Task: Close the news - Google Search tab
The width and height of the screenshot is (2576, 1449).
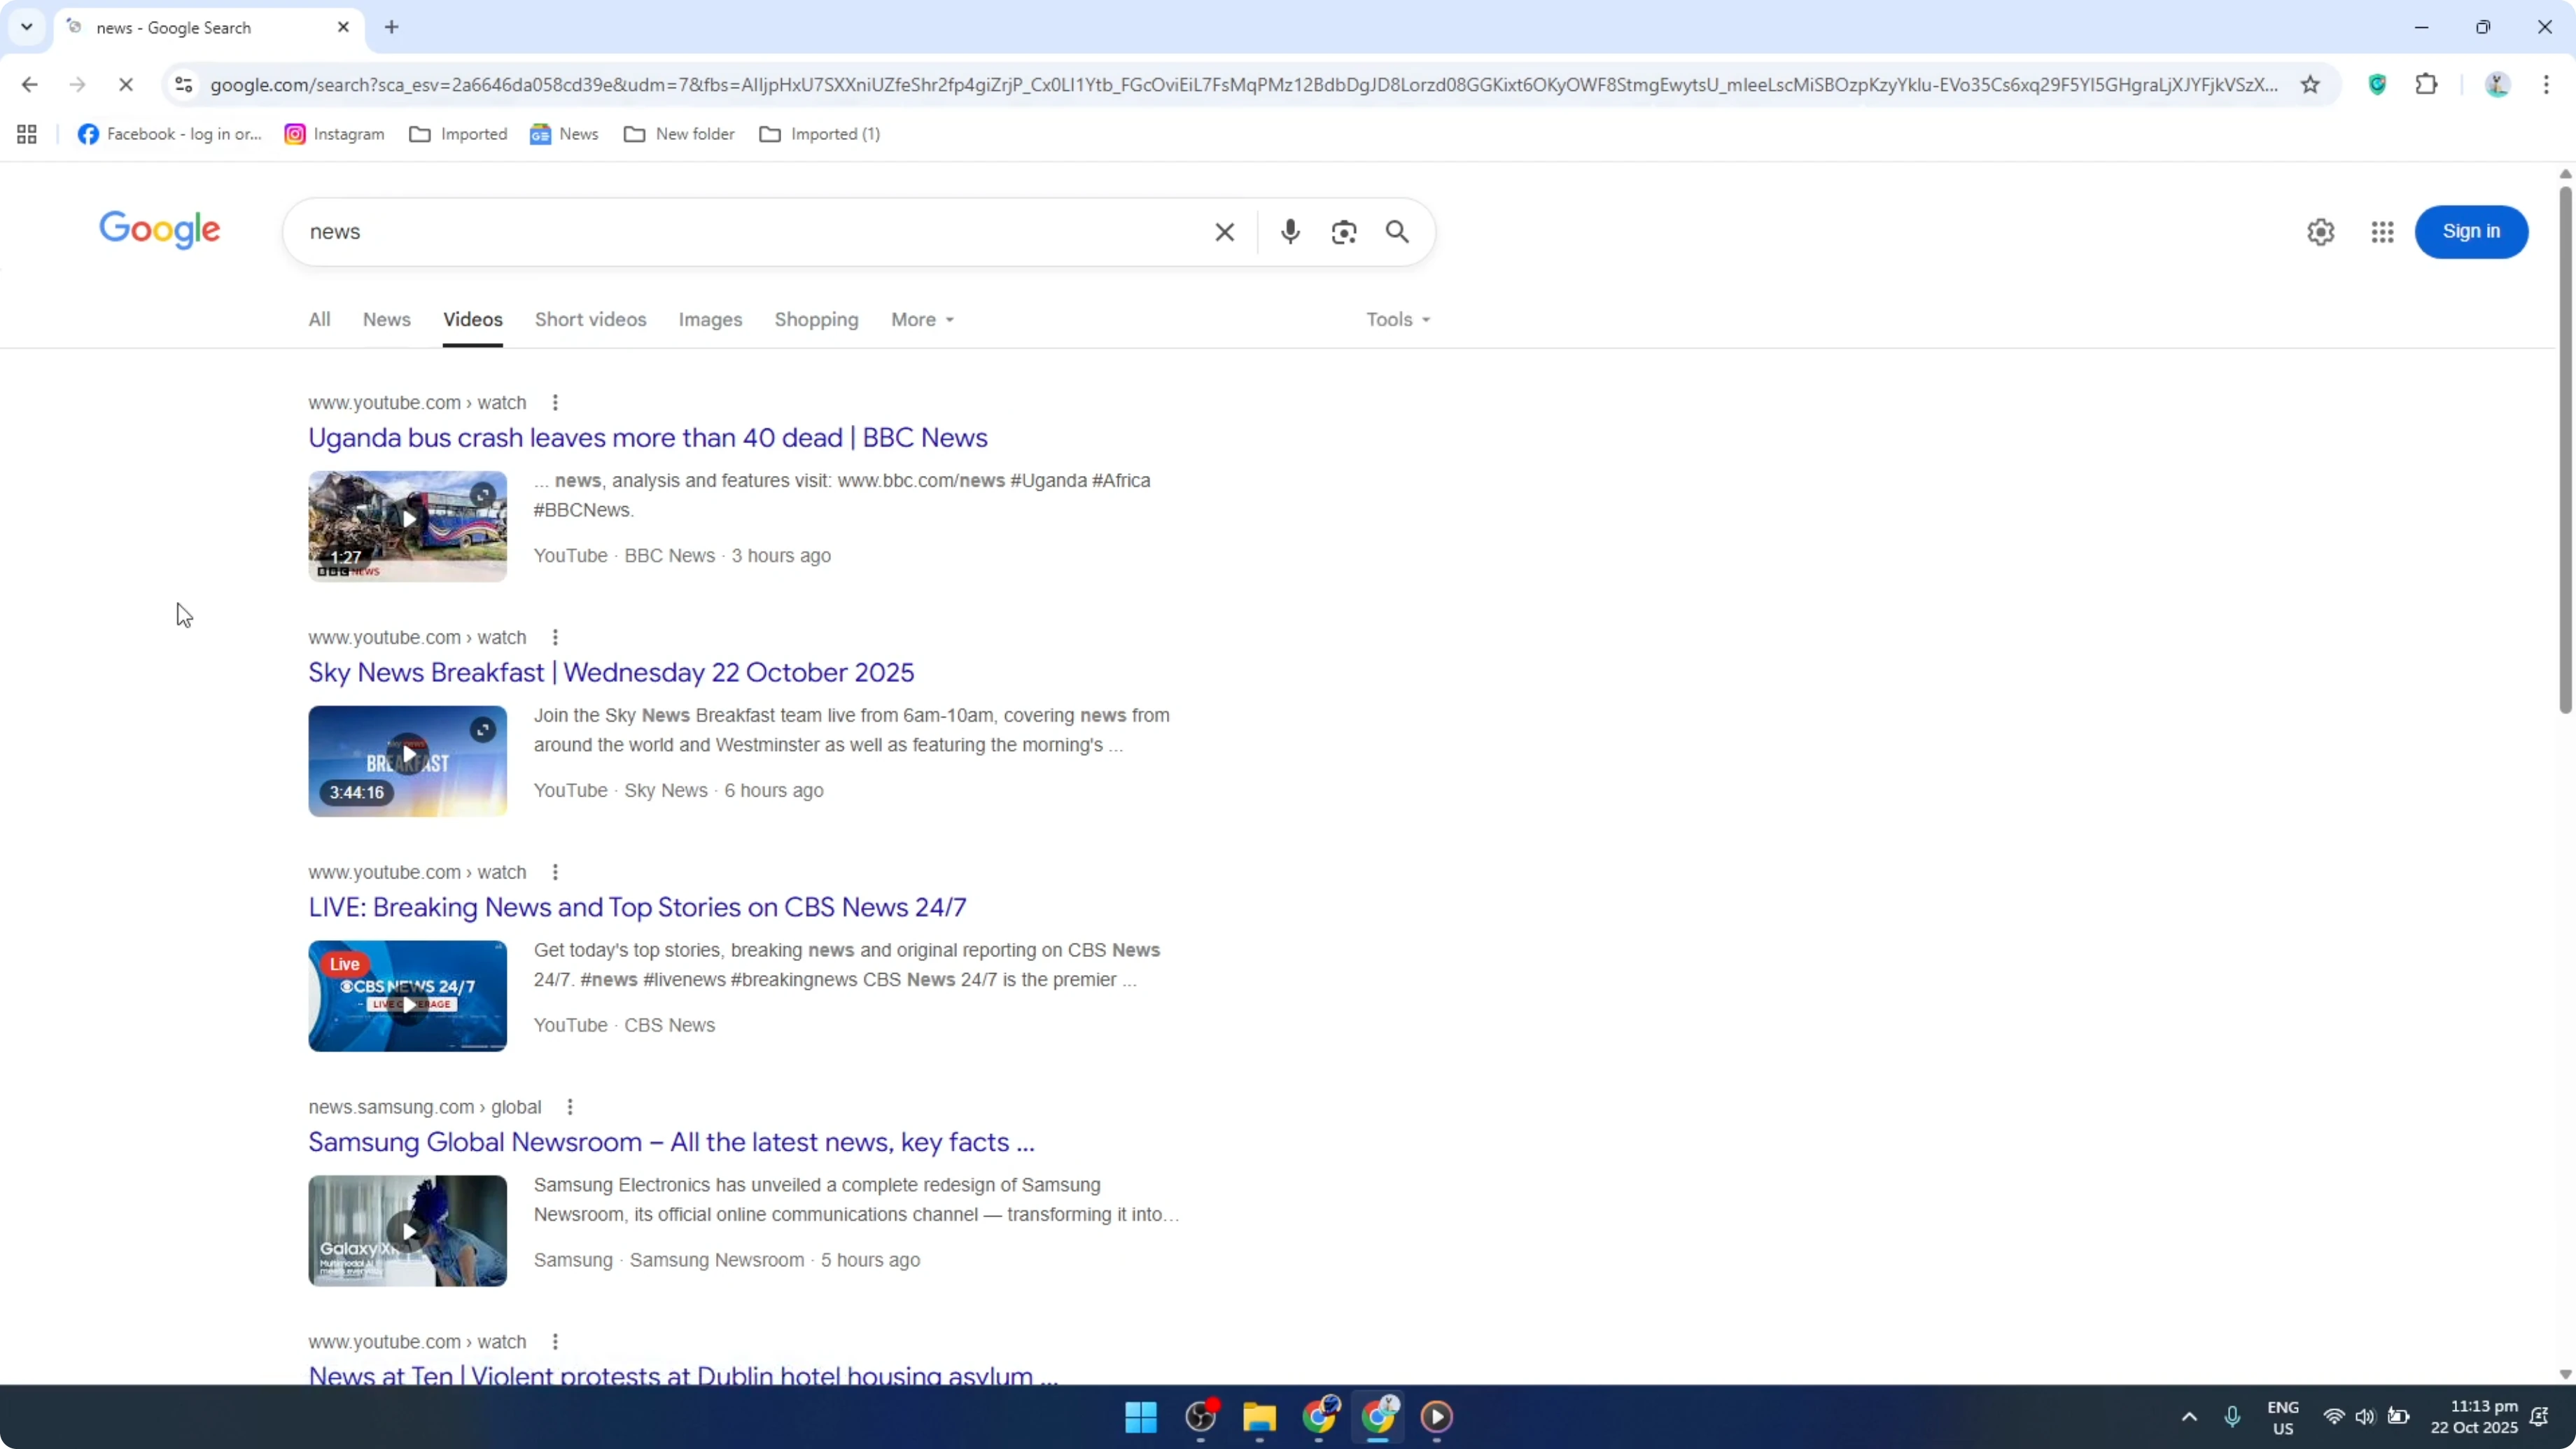Action: click(x=343, y=27)
